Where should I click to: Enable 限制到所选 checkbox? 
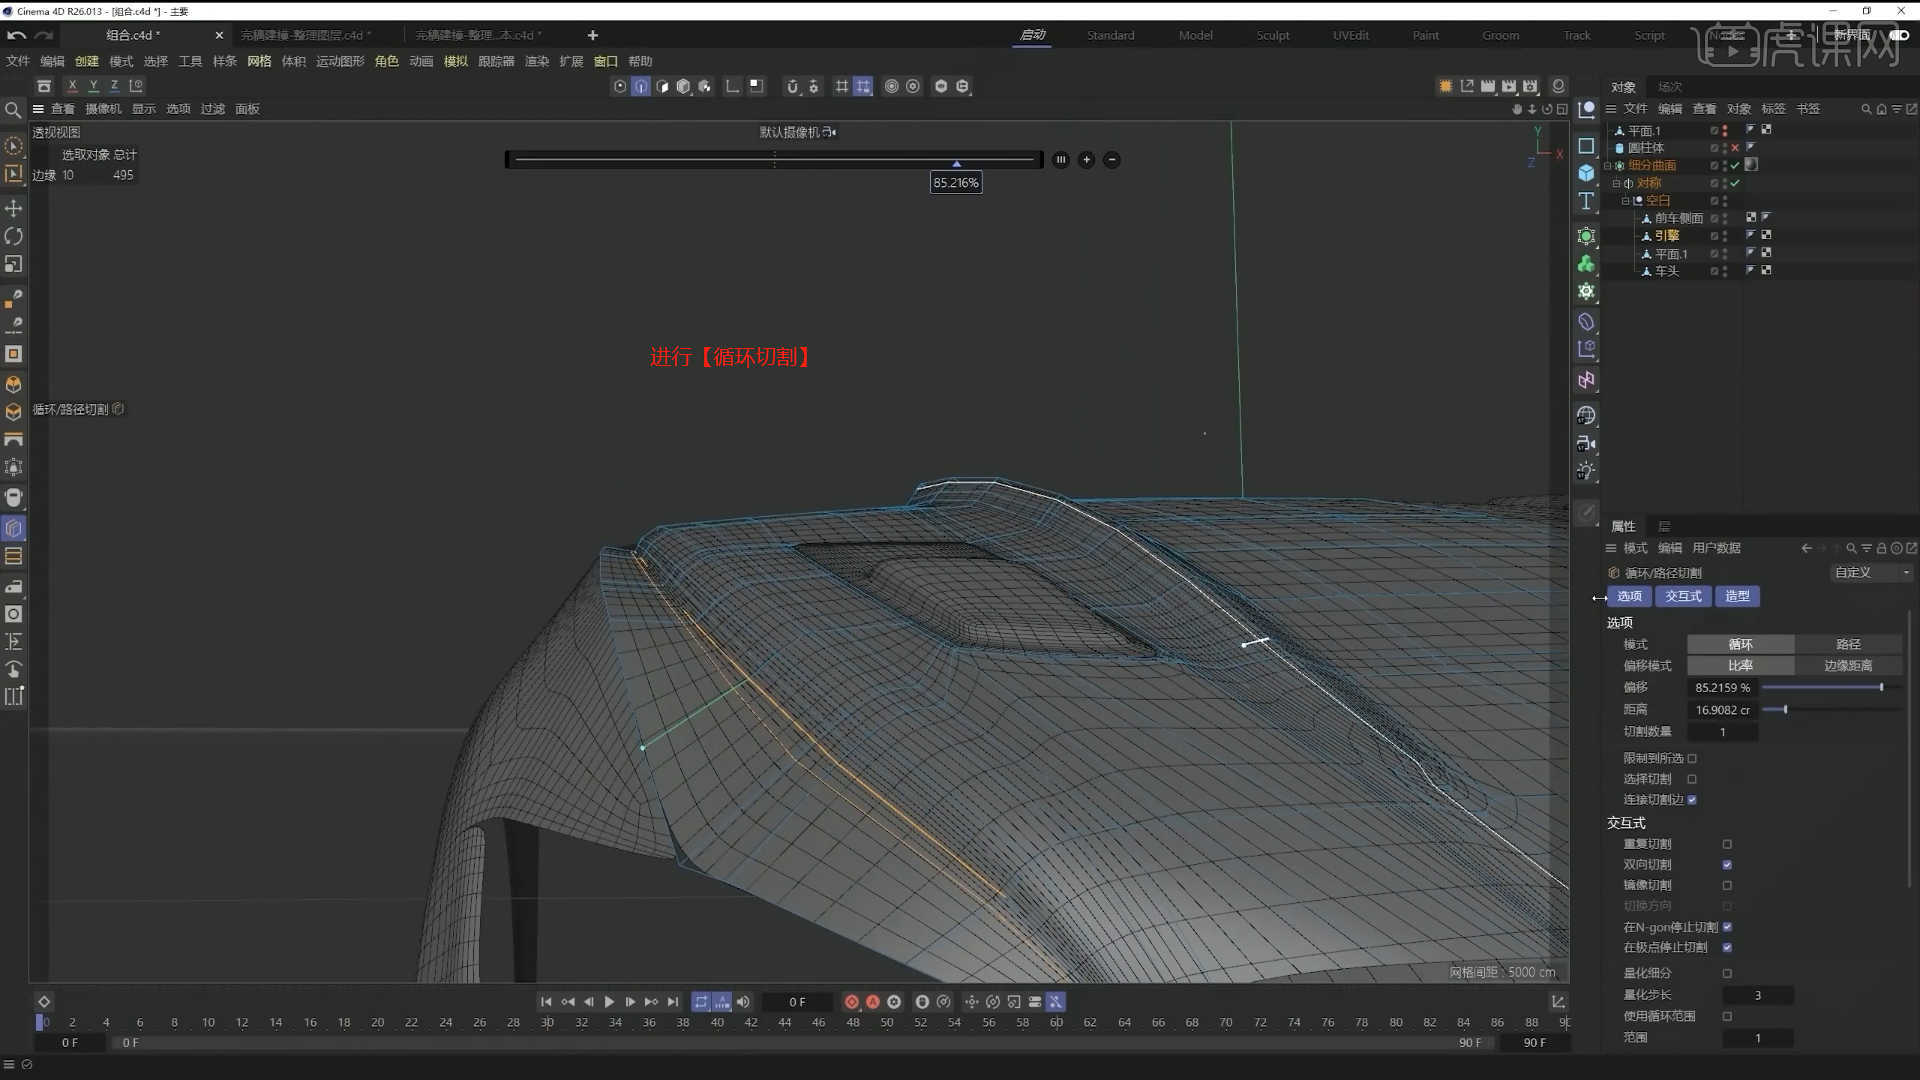(1692, 758)
